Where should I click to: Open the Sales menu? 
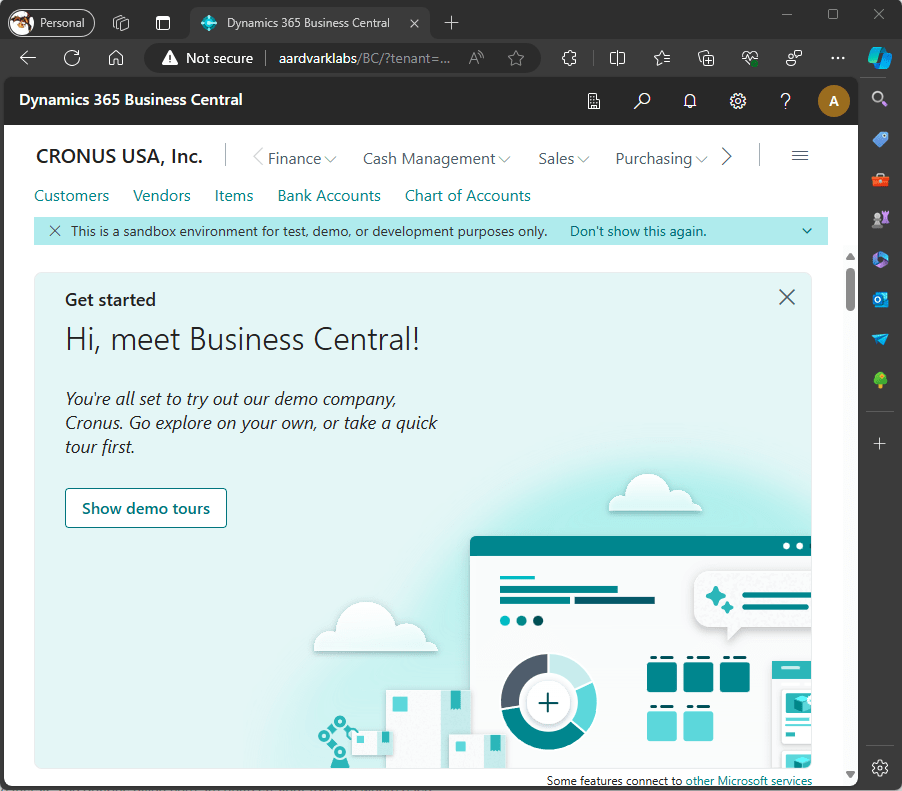pos(563,158)
